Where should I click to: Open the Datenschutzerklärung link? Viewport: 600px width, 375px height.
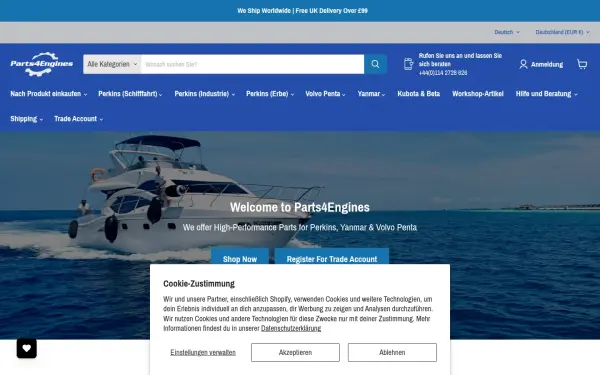[x=291, y=328]
